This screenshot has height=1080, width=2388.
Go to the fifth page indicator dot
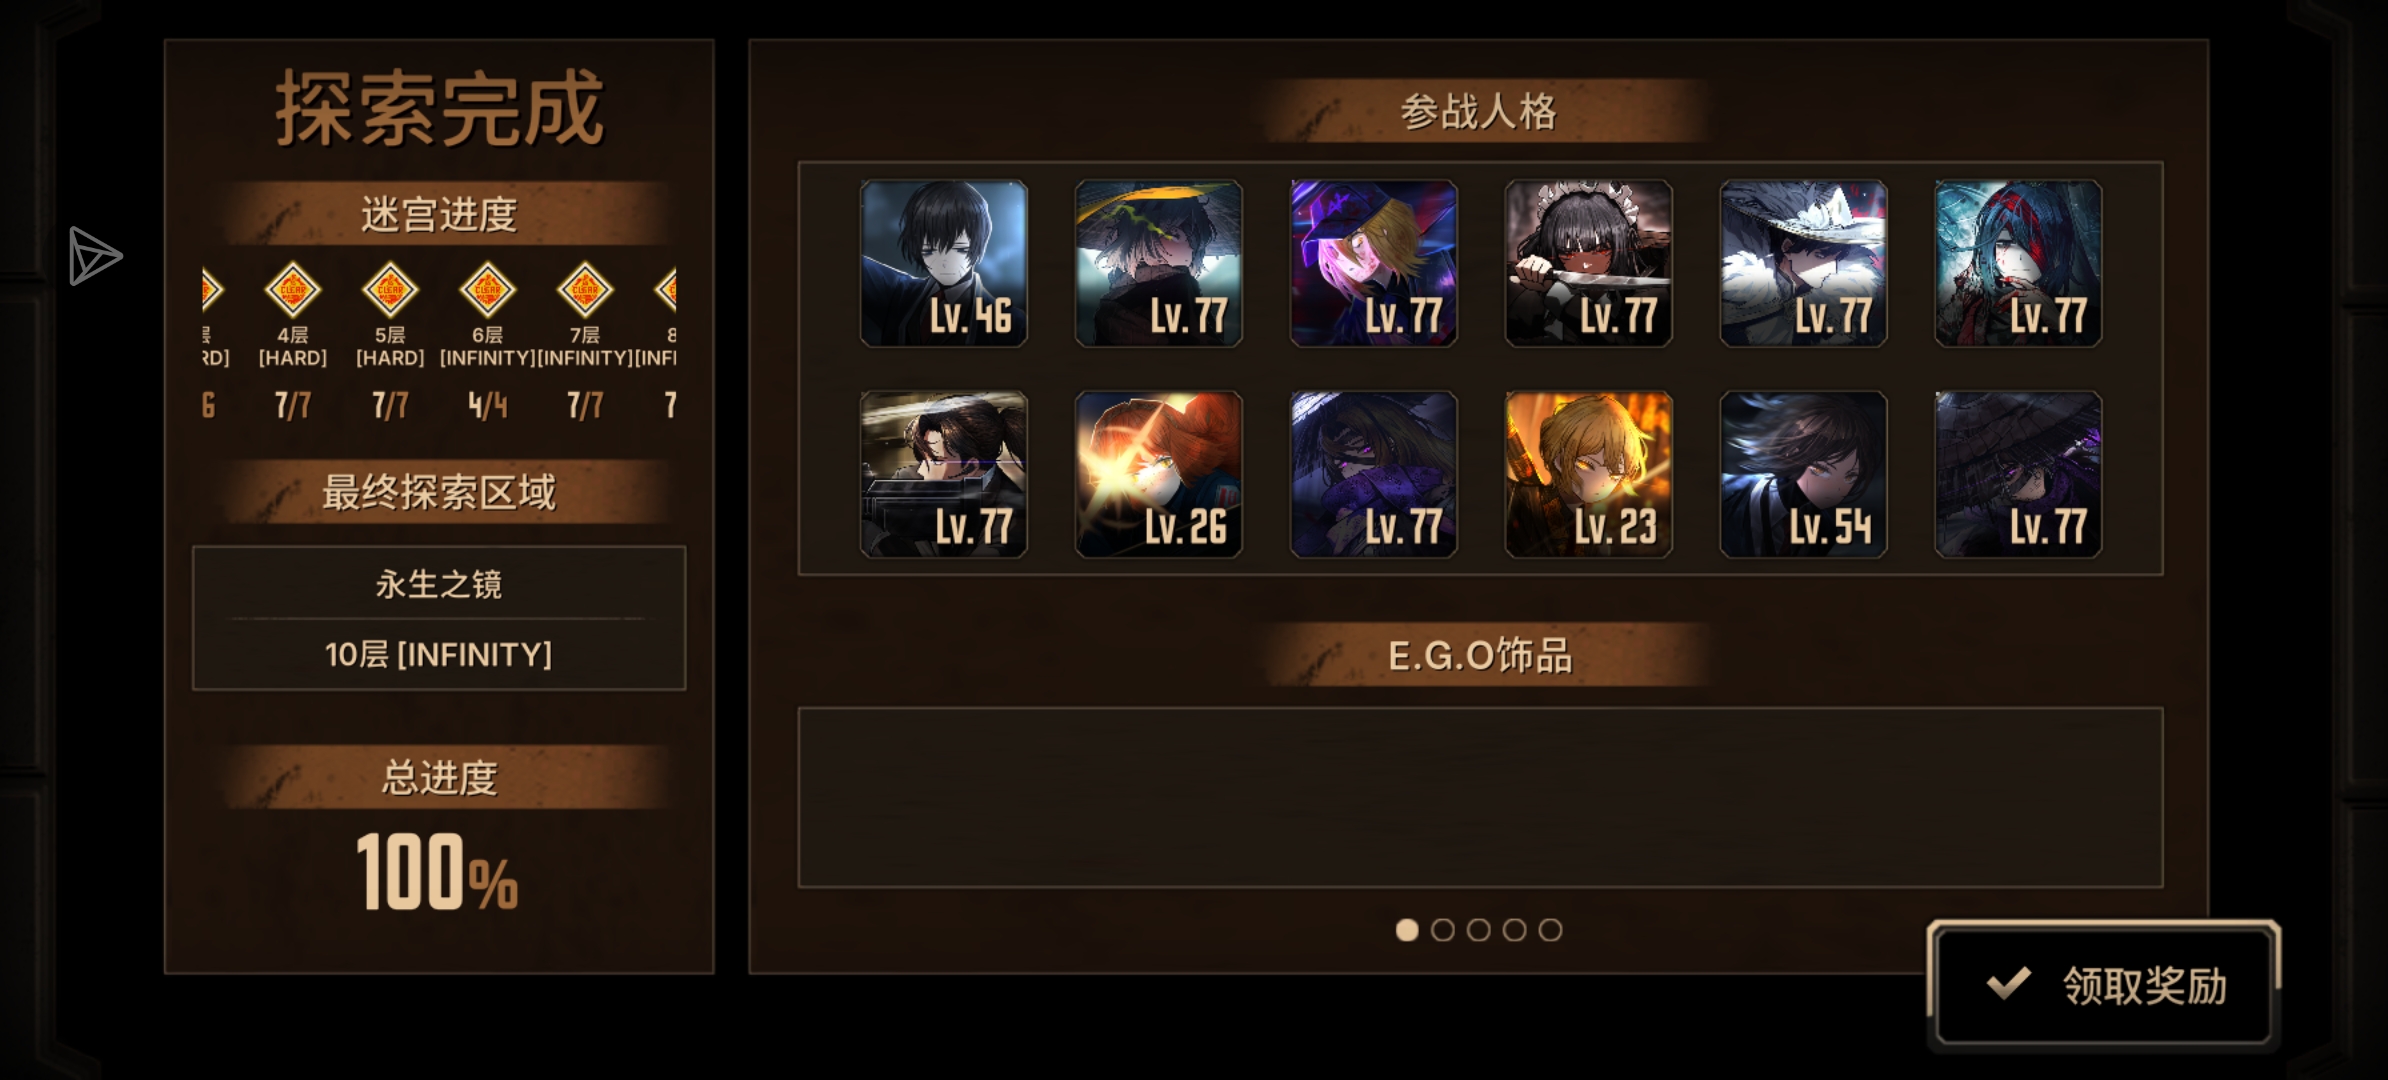(x=1551, y=930)
